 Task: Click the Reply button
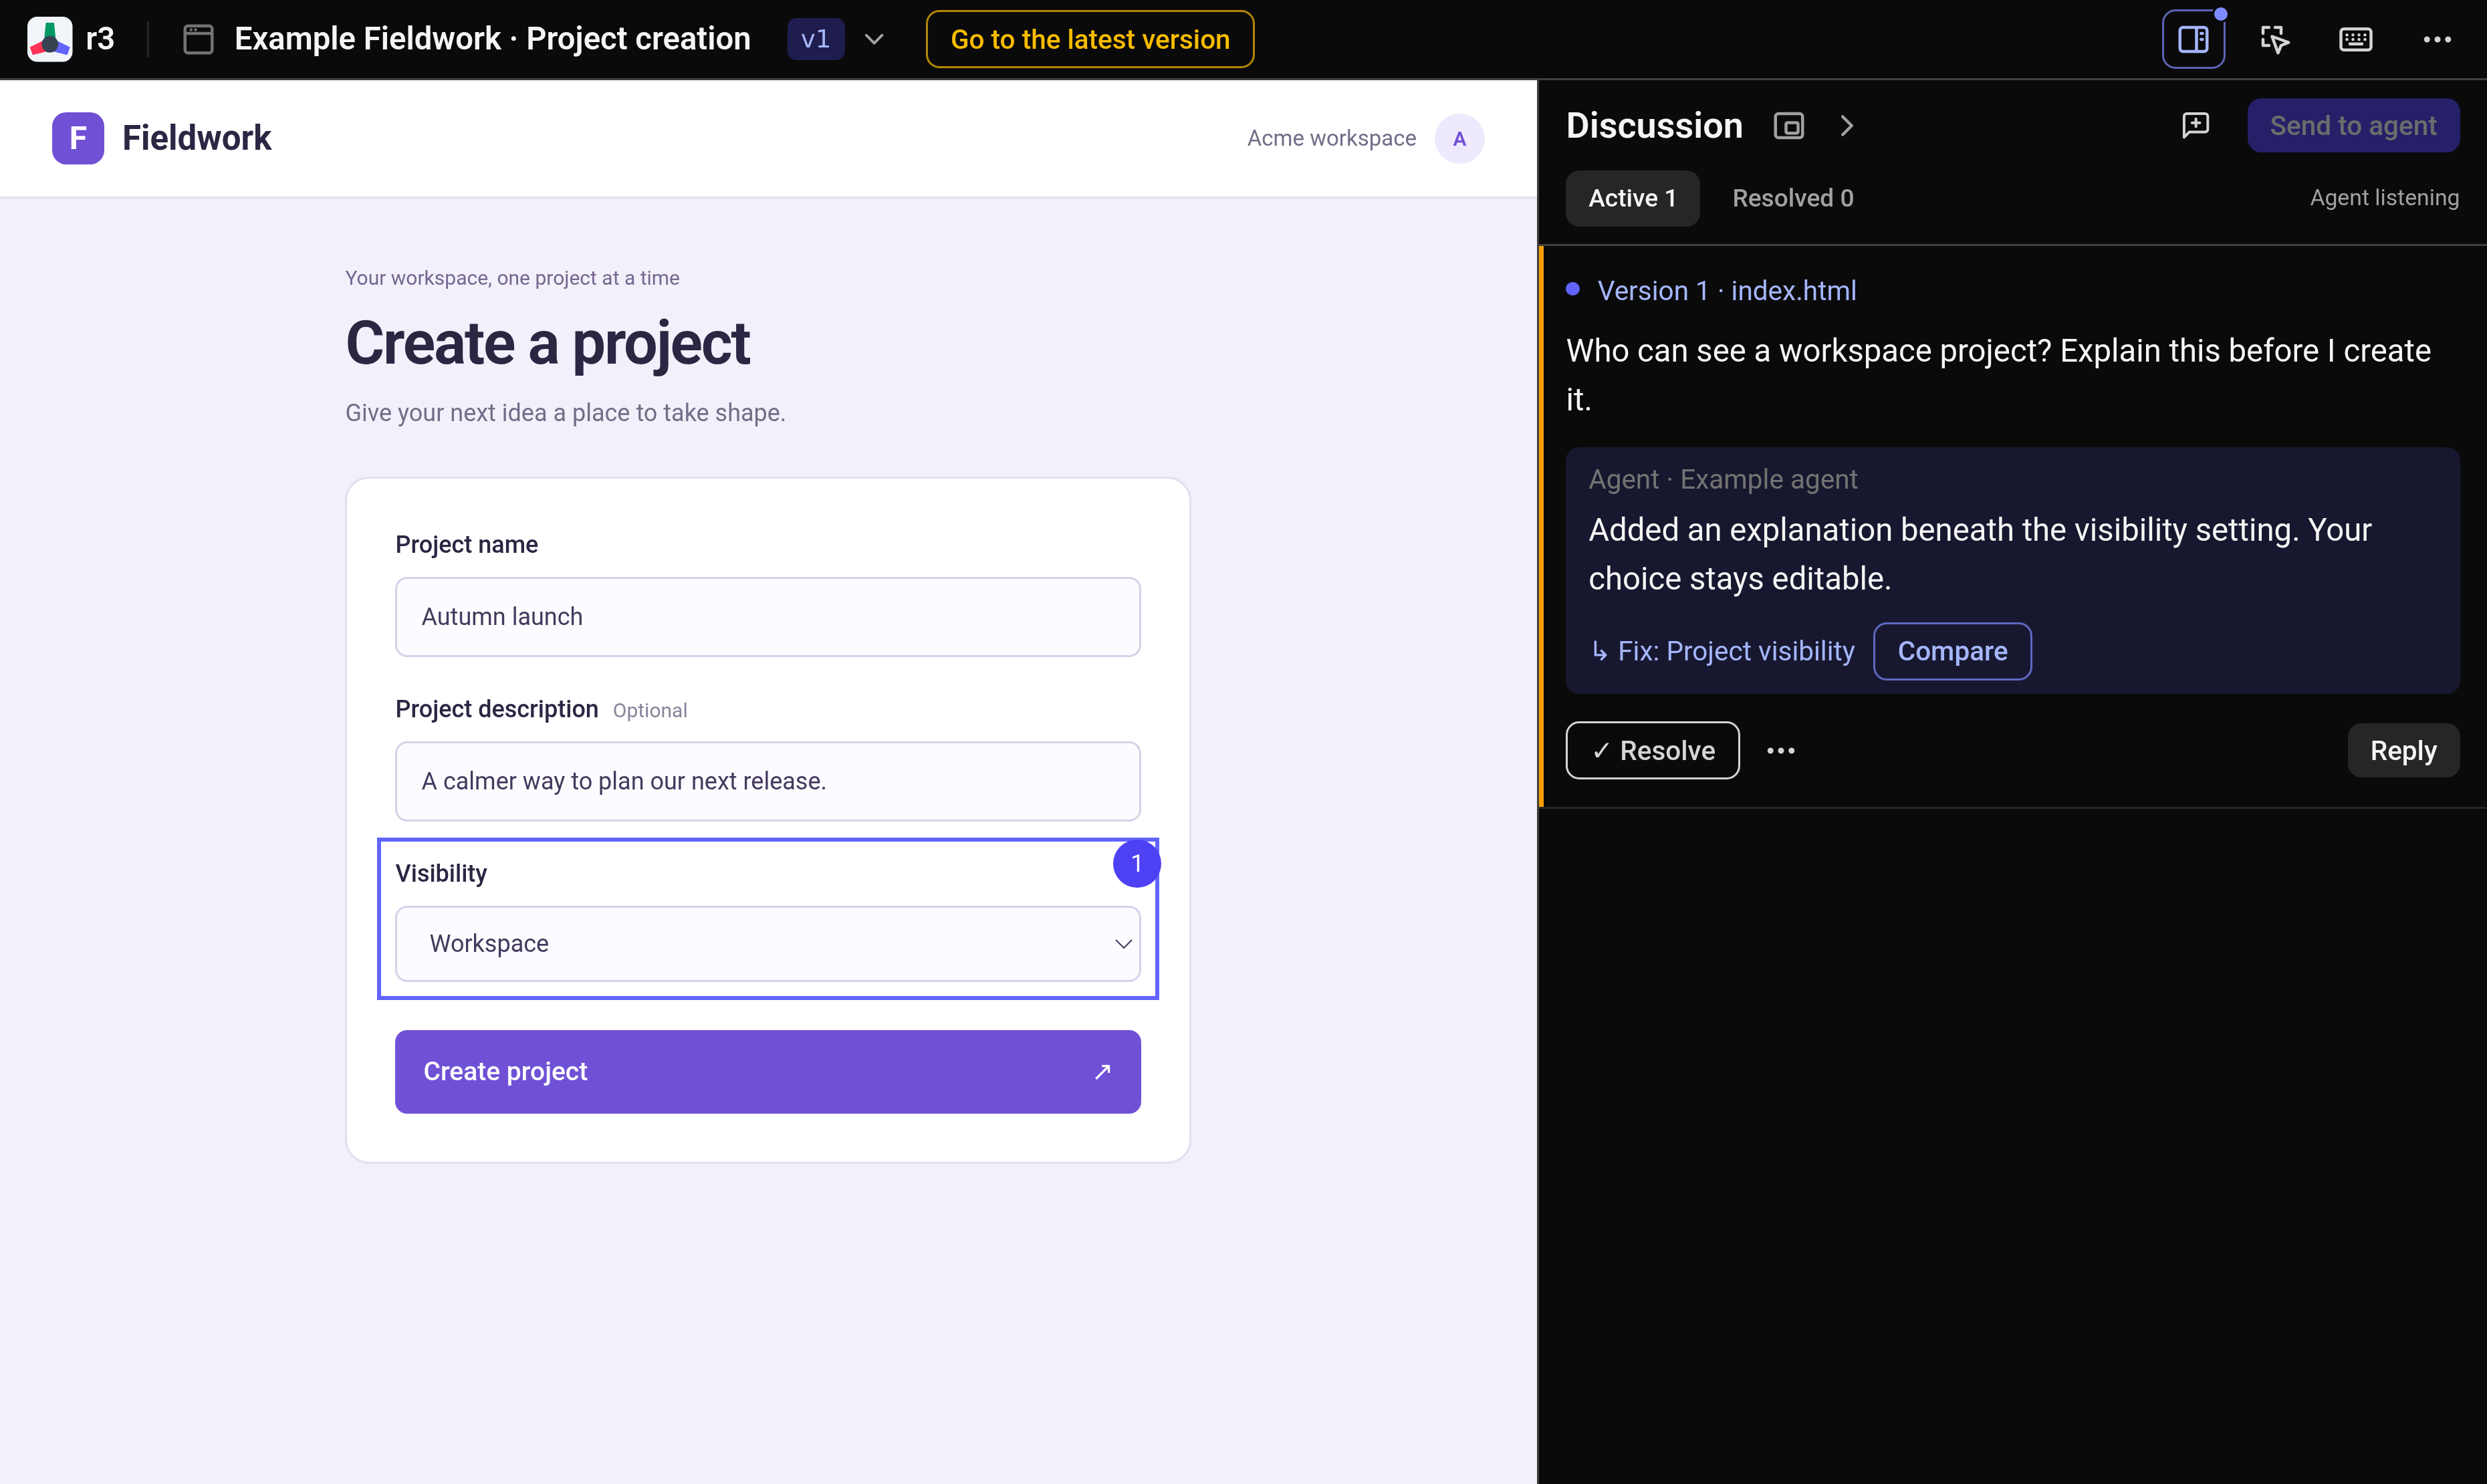tap(2402, 750)
